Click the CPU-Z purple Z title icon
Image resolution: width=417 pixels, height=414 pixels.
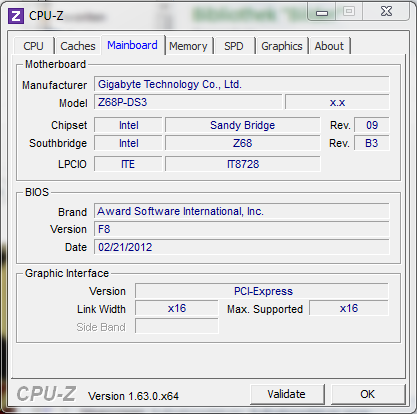tap(16, 16)
